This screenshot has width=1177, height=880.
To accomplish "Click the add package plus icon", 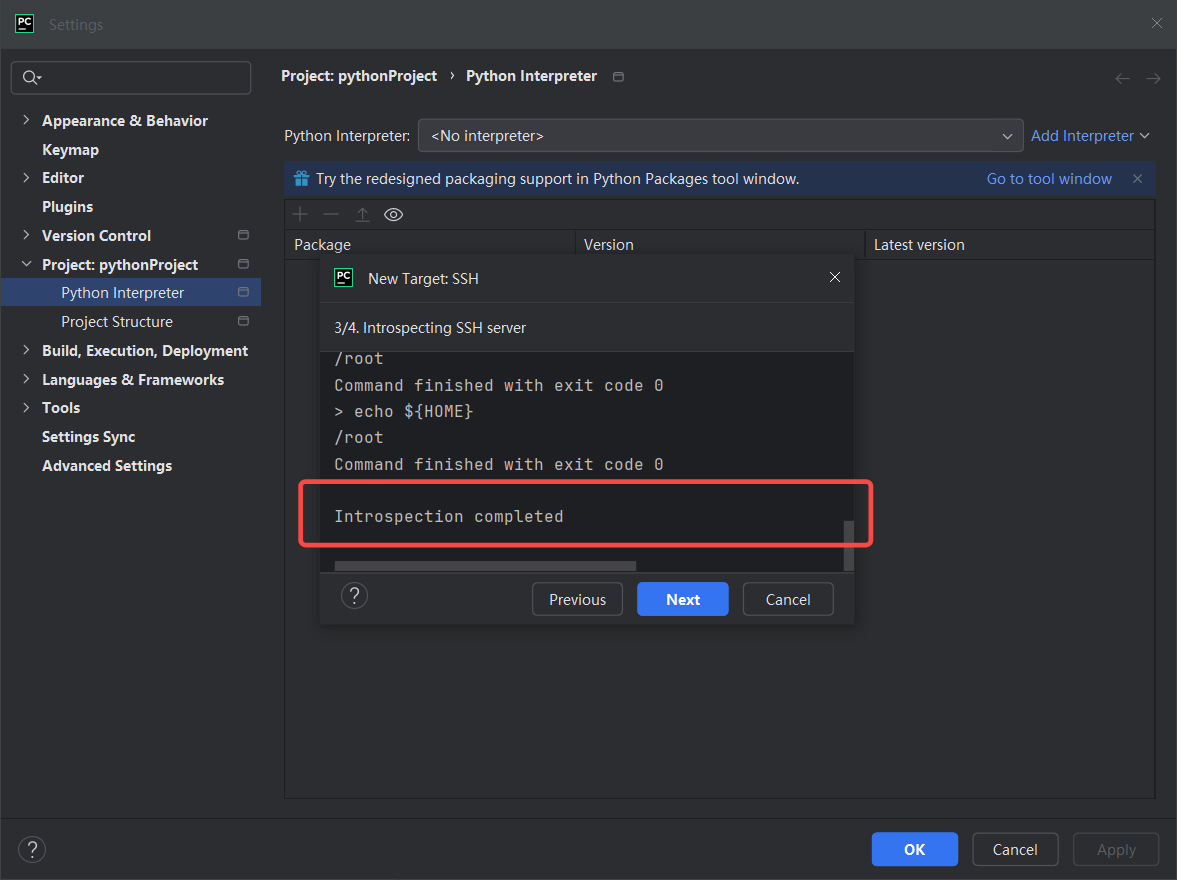I will (x=300, y=215).
